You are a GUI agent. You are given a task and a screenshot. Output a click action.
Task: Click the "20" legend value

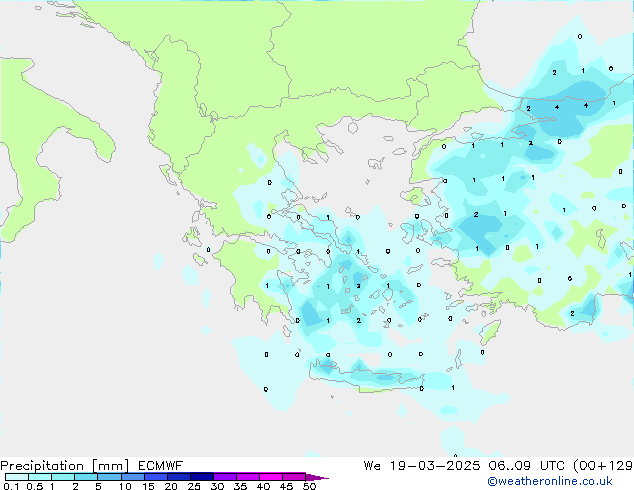[x=171, y=486]
